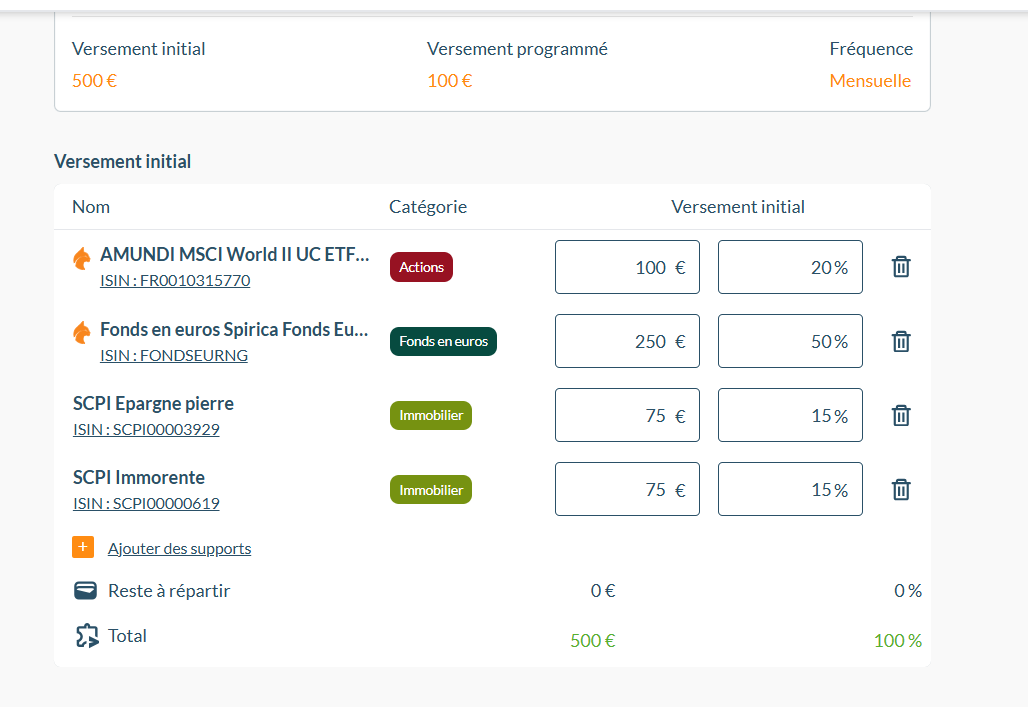Delete the AMUNDI MSCI World row
Screen dimensions: 1028x707
click(901, 267)
